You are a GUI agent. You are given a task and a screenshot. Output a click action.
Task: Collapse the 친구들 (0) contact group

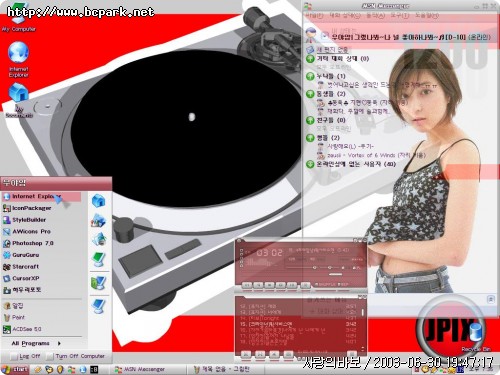310,120
